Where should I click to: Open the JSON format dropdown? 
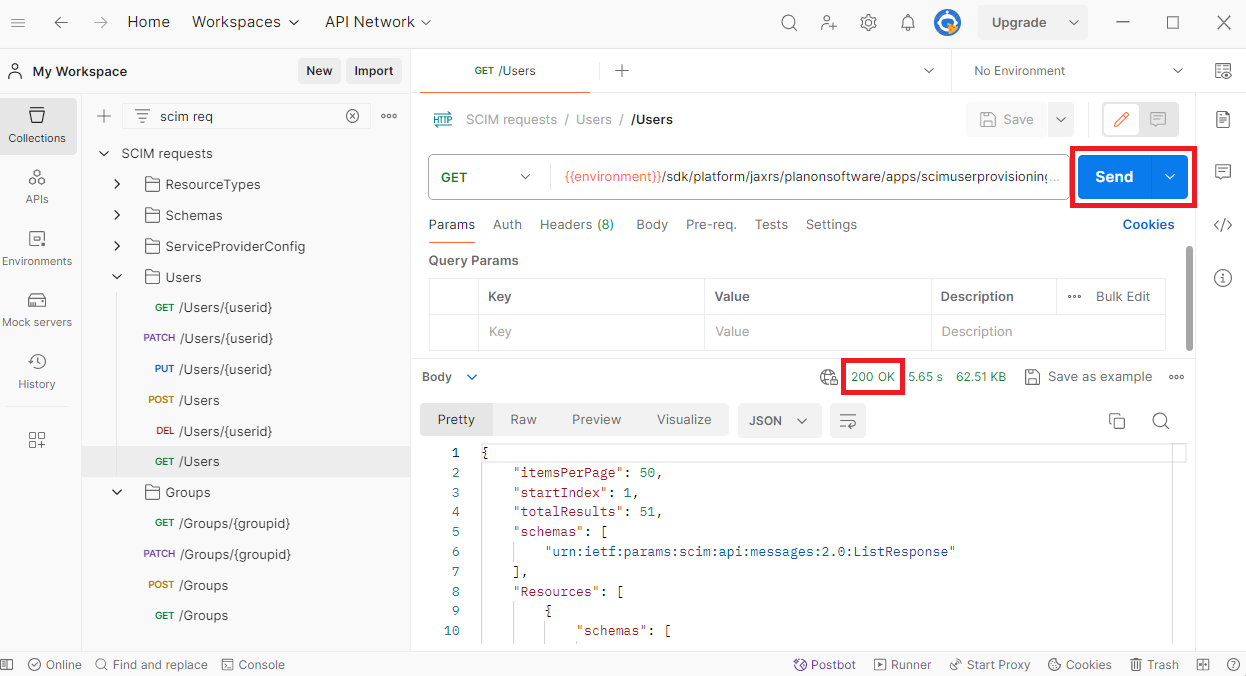[x=779, y=421]
